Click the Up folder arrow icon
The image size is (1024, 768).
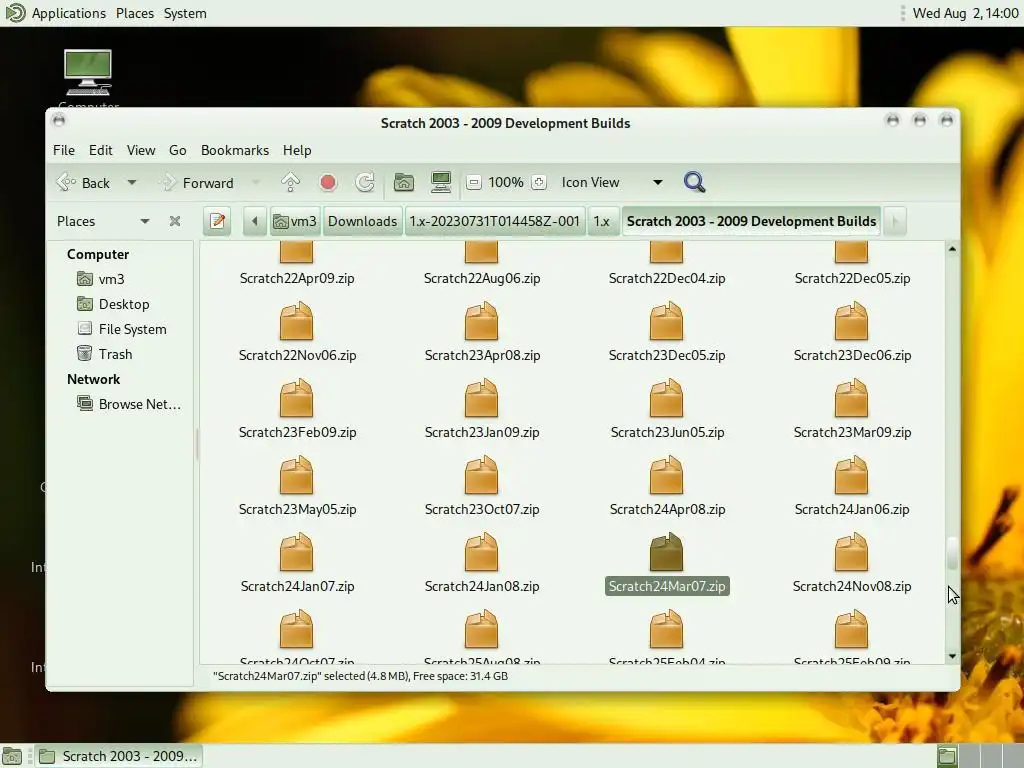[290, 182]
